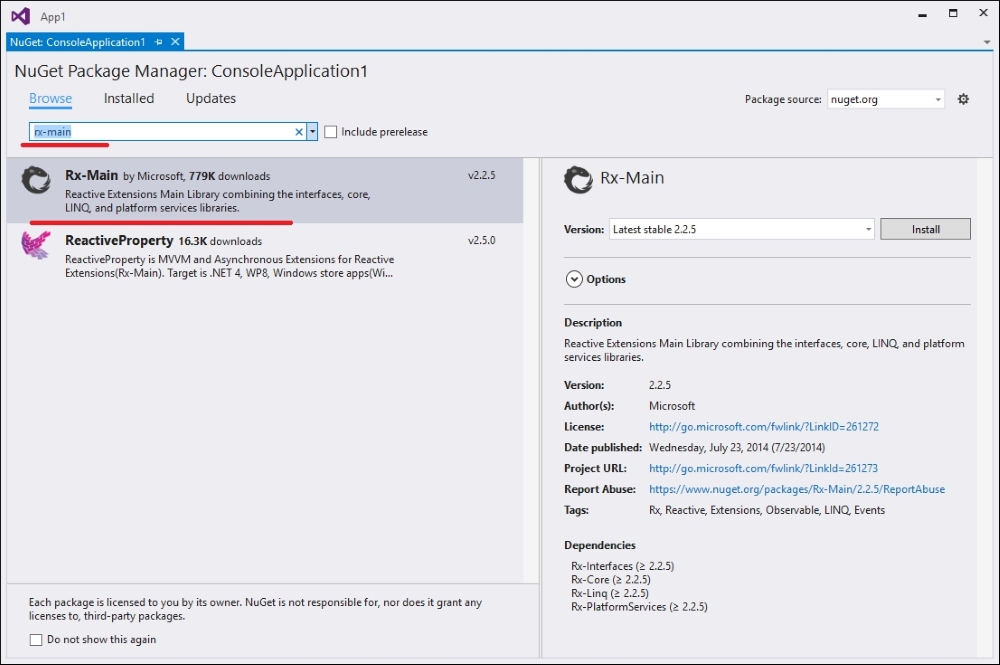The width and height of the screenshot is (1000, 665).
Task: Click the details pane vertical scrollbar
Action: (984, 407)
